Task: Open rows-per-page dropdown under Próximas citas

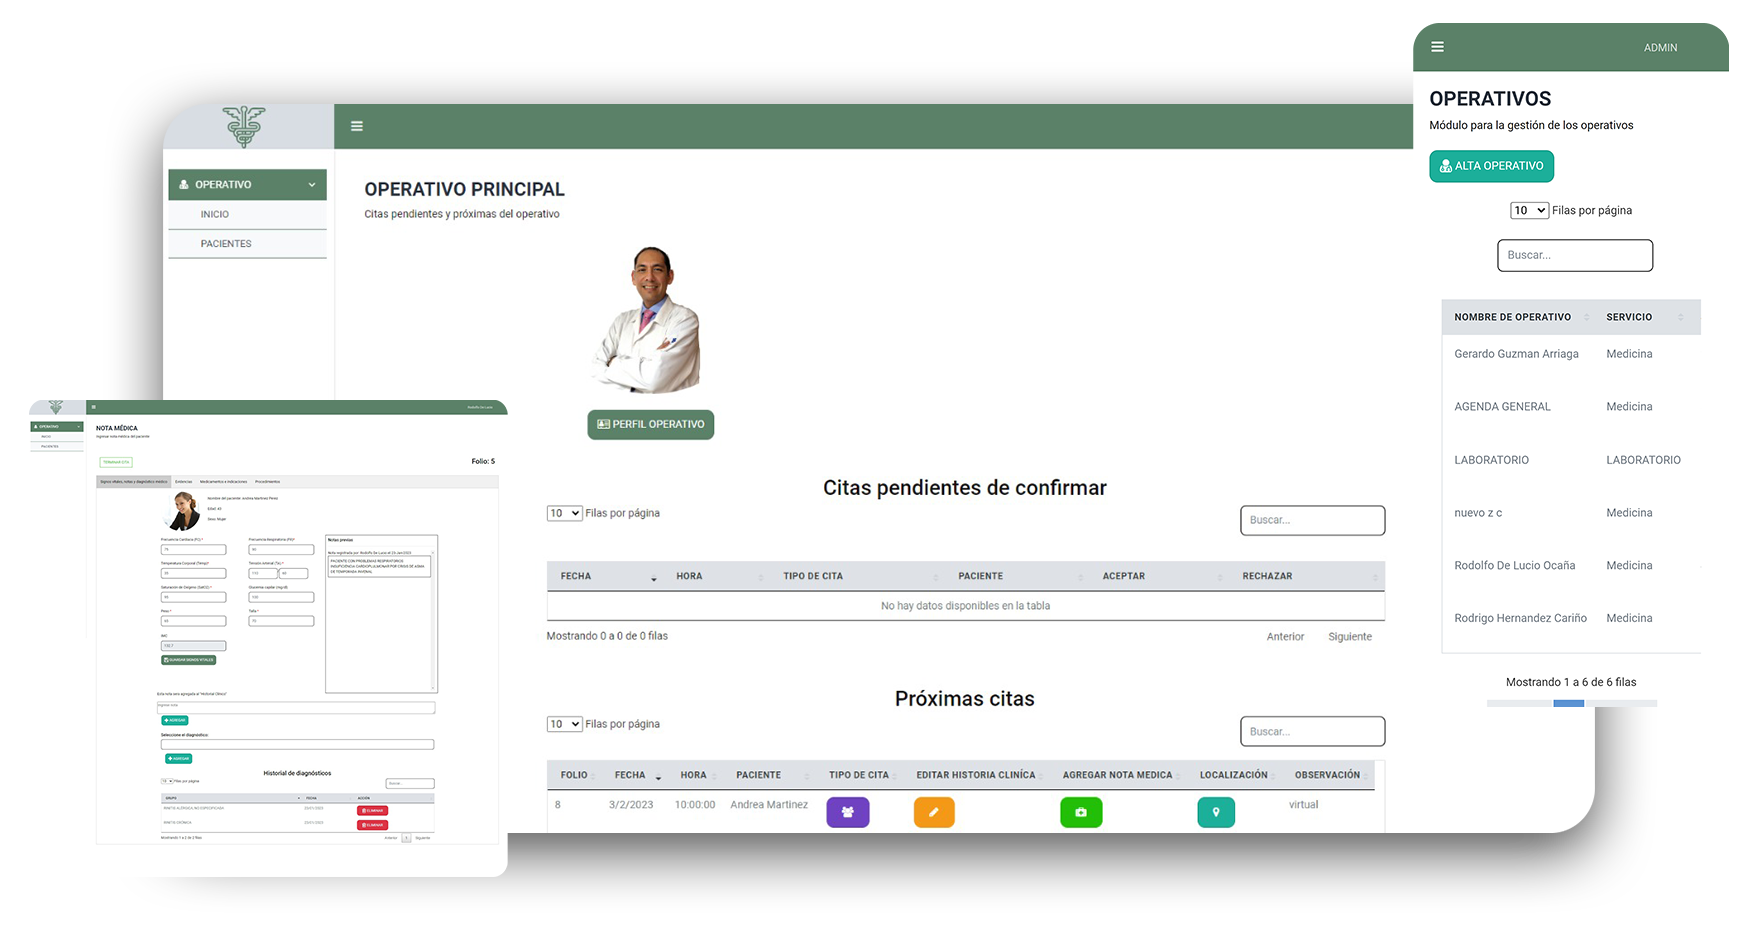Action: (564, 724)
